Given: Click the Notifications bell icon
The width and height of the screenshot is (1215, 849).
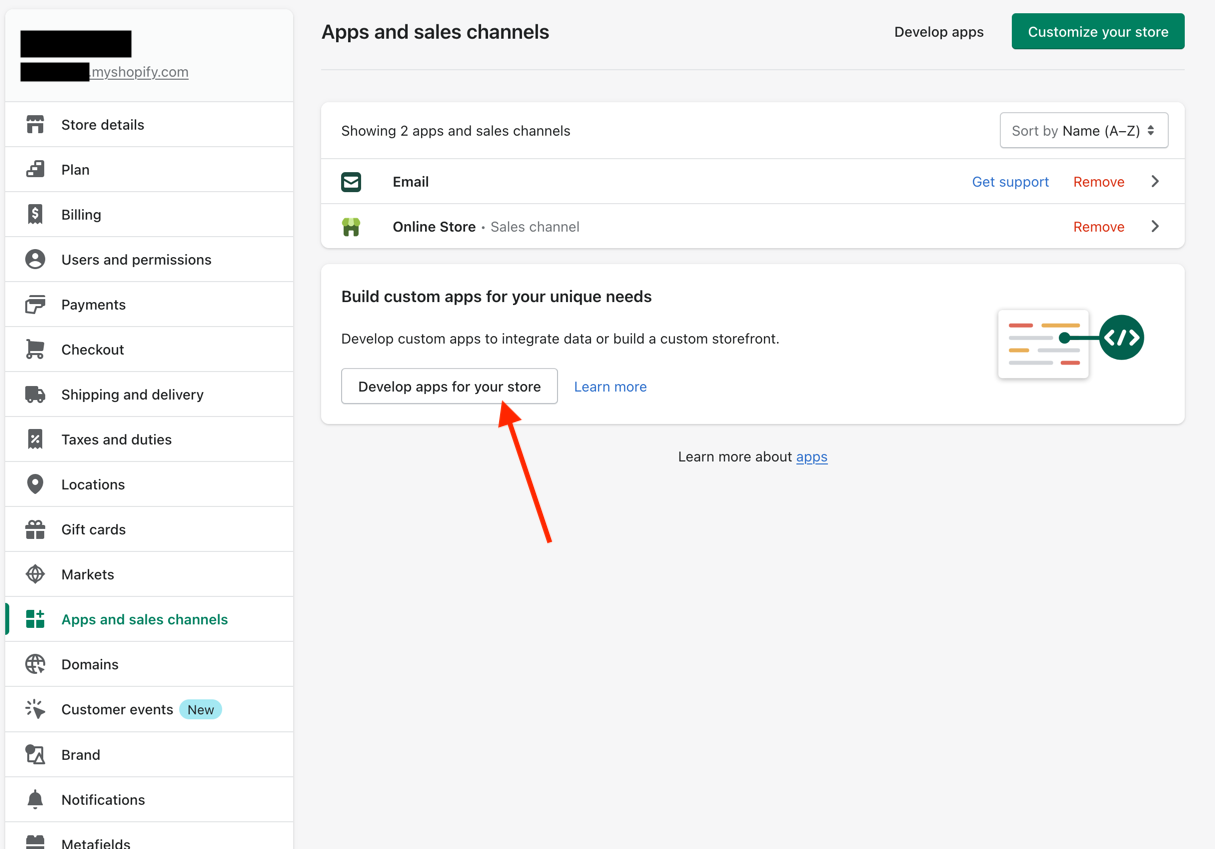Looking at the screenshot, I should click(35, 800).
